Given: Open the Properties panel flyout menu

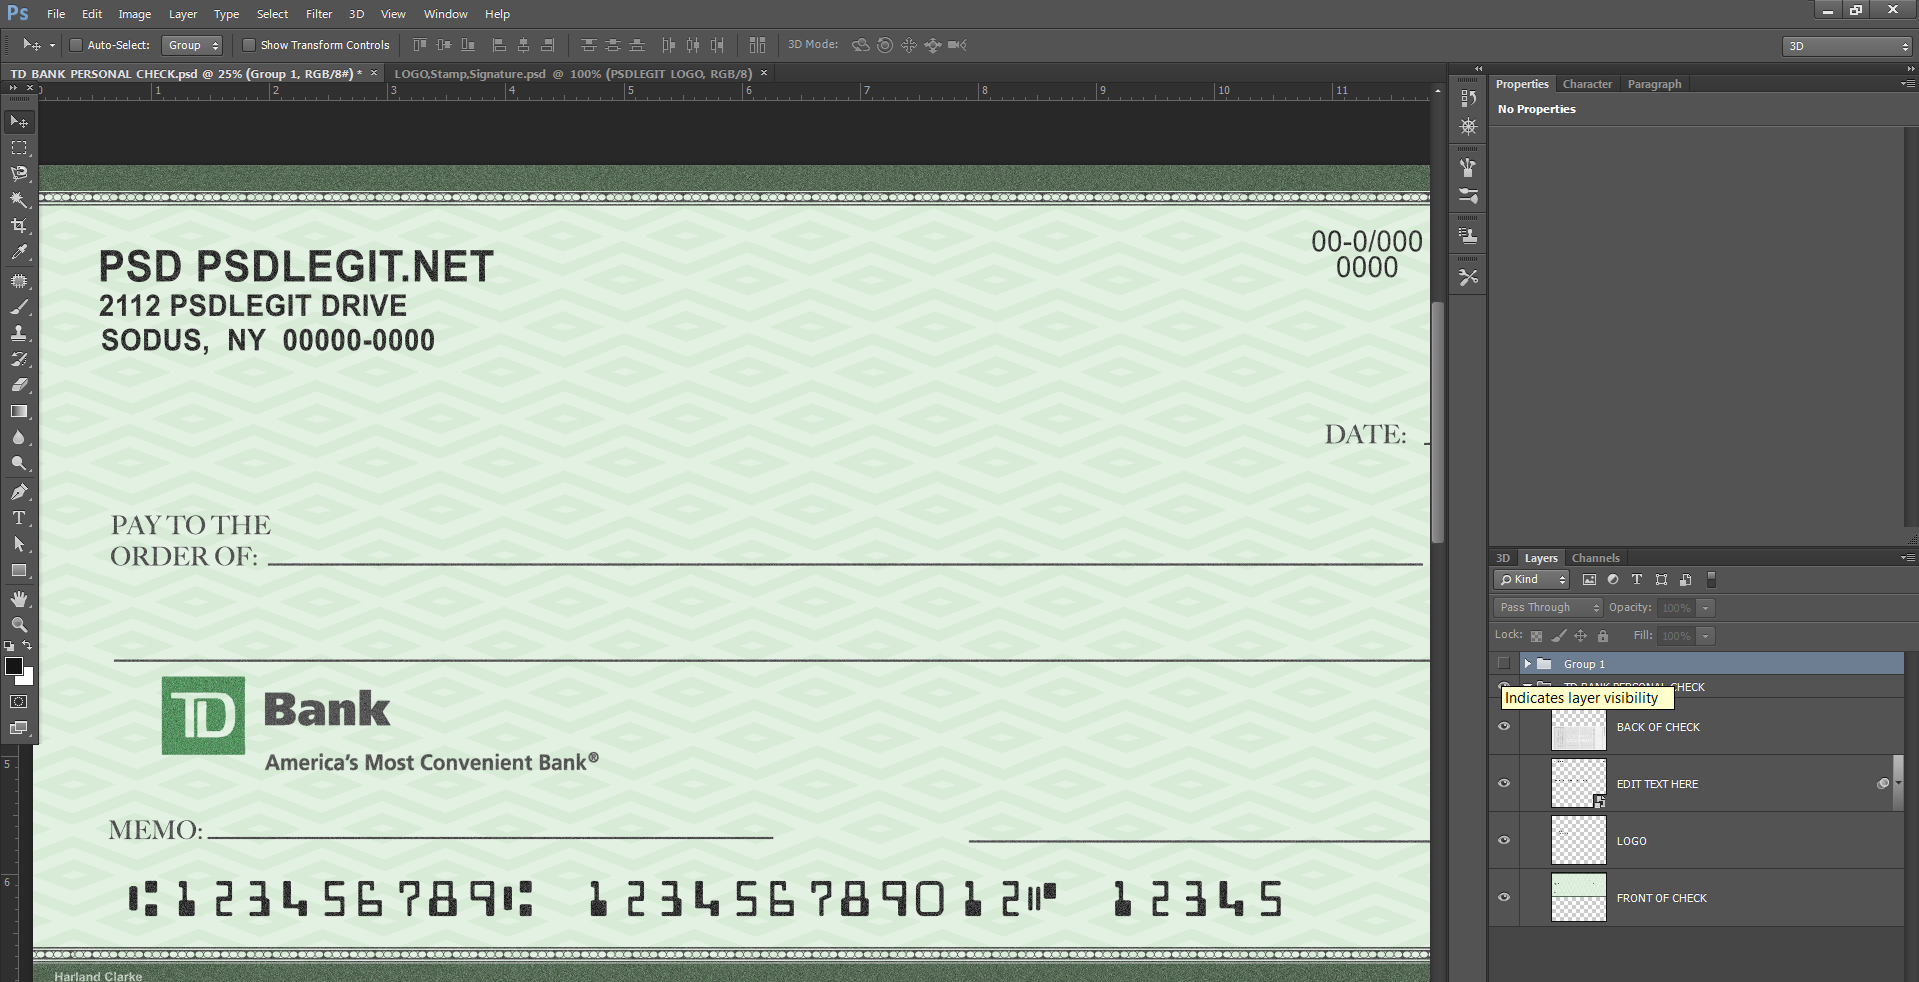Looking at the screenshot, I should click(1908, 84).
